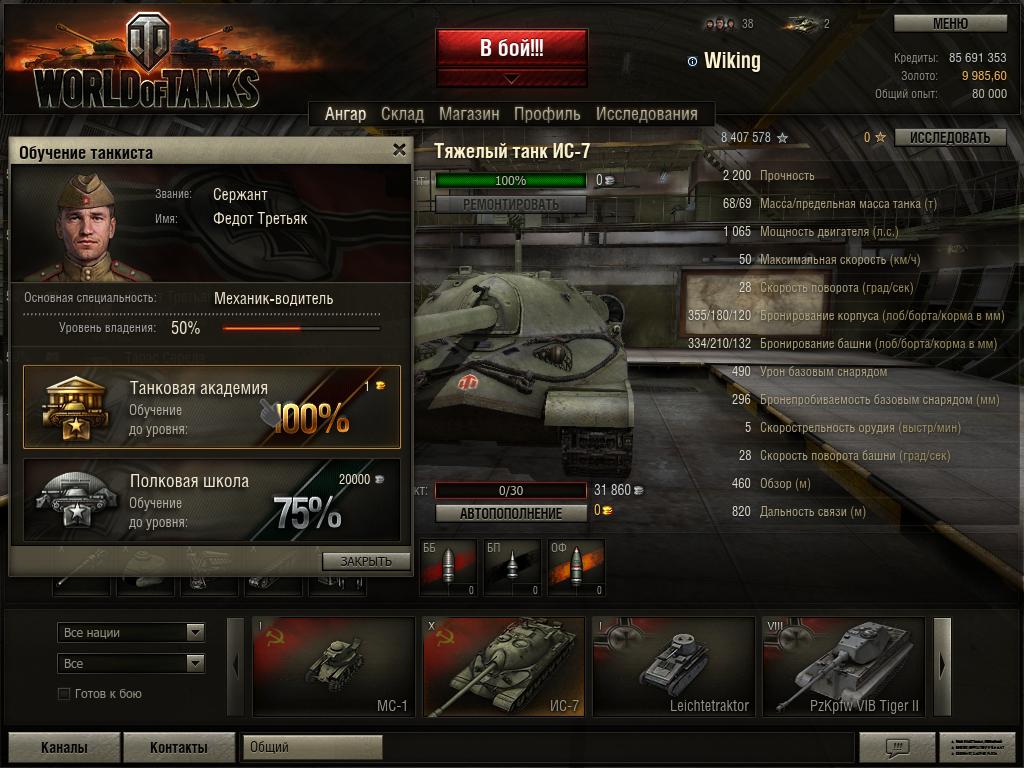1024x768 pixels.
Task: Switch to the Магазин tab
Action: pyautogui.click(x=469, y=114)
